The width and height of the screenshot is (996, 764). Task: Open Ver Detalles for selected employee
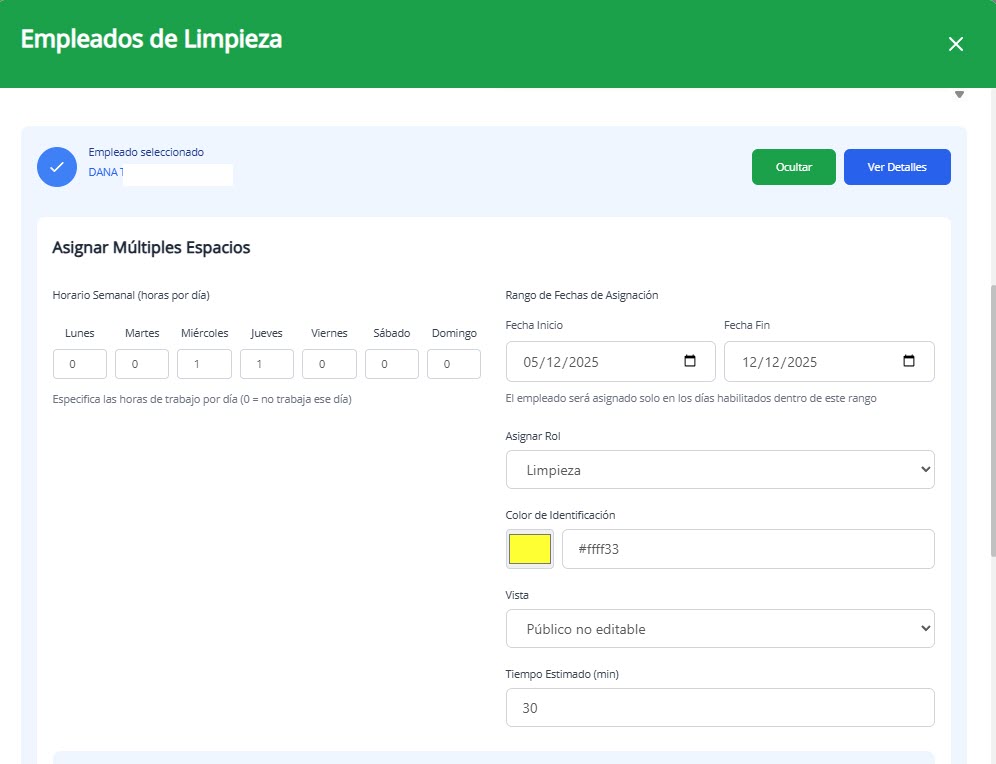point(896,167)
